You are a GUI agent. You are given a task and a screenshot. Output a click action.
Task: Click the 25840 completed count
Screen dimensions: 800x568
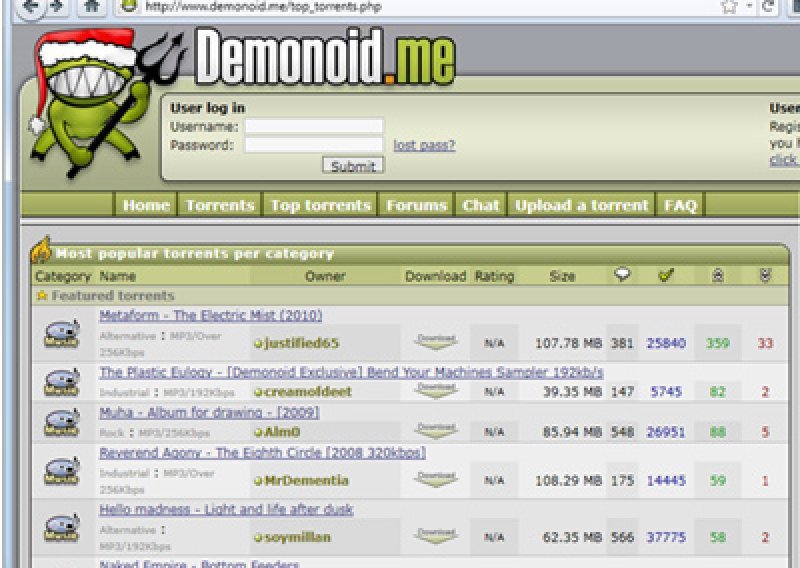[x=666, y=343]
